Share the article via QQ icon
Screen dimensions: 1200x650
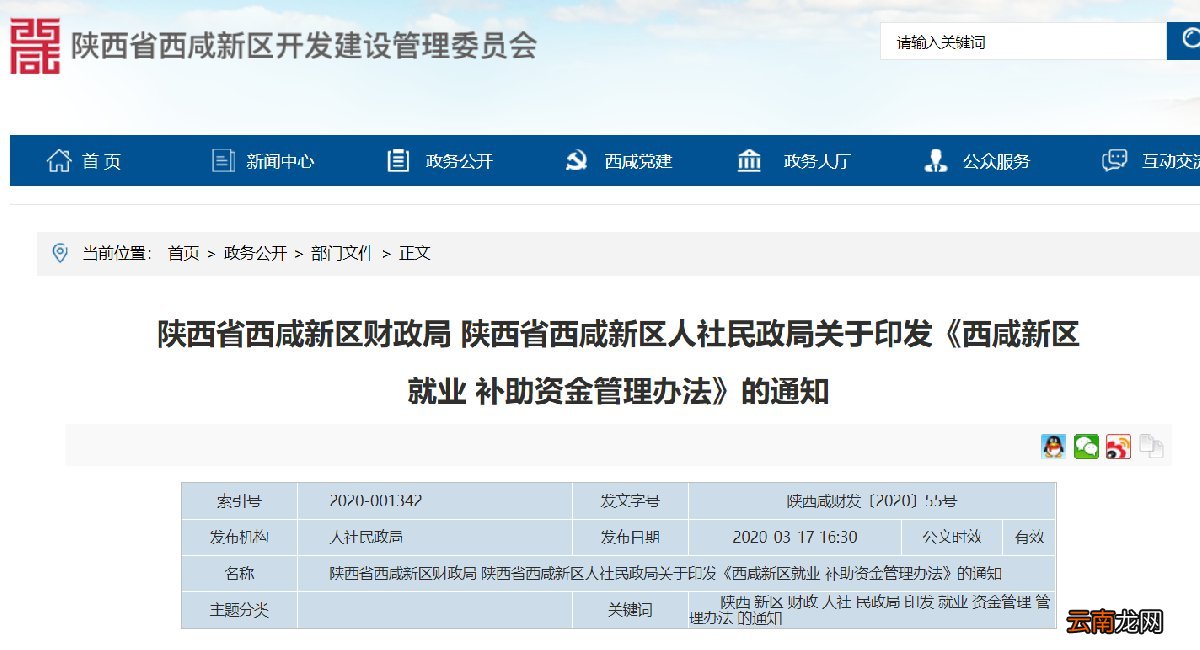(1052, 446)
